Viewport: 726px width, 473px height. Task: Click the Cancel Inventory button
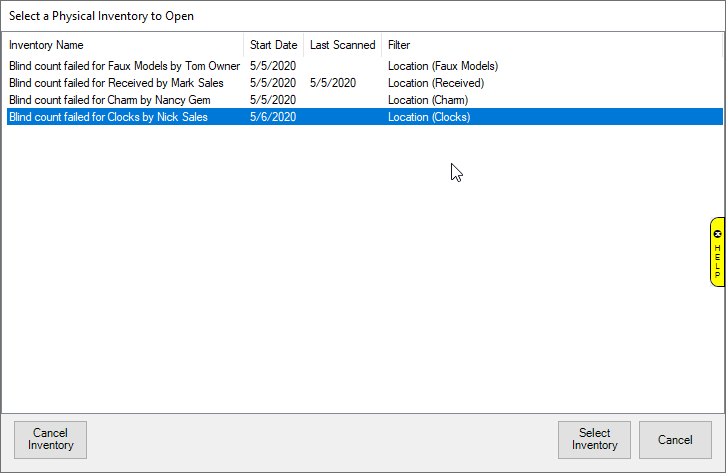[x=51, y=440]
